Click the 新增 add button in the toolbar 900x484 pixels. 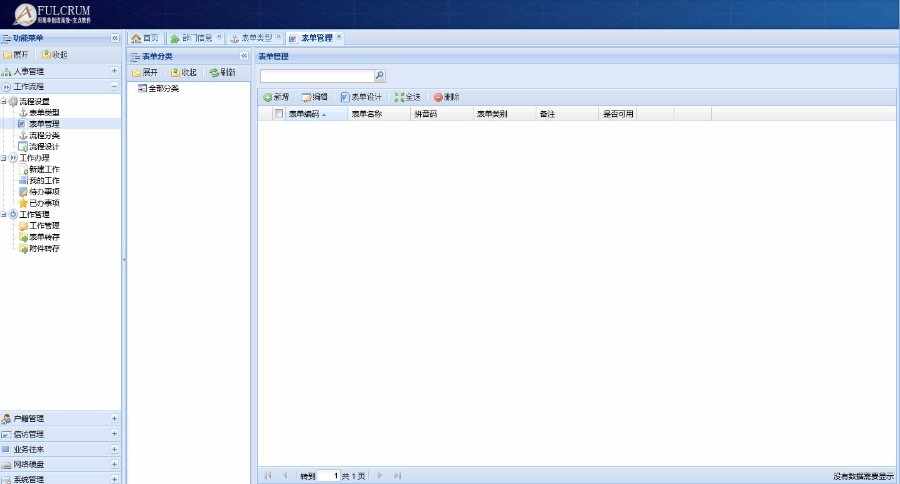point(276,97)
